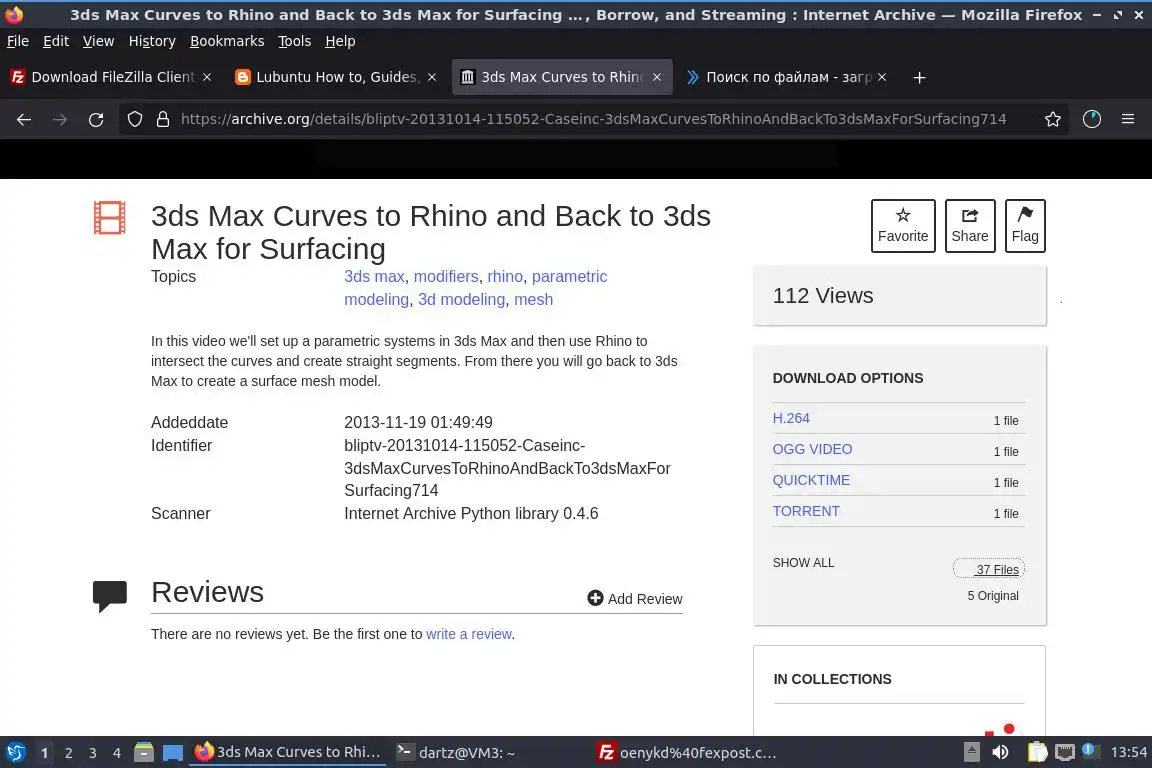
Task: Click the Favorite star button
Action: [x=903, y=226]
